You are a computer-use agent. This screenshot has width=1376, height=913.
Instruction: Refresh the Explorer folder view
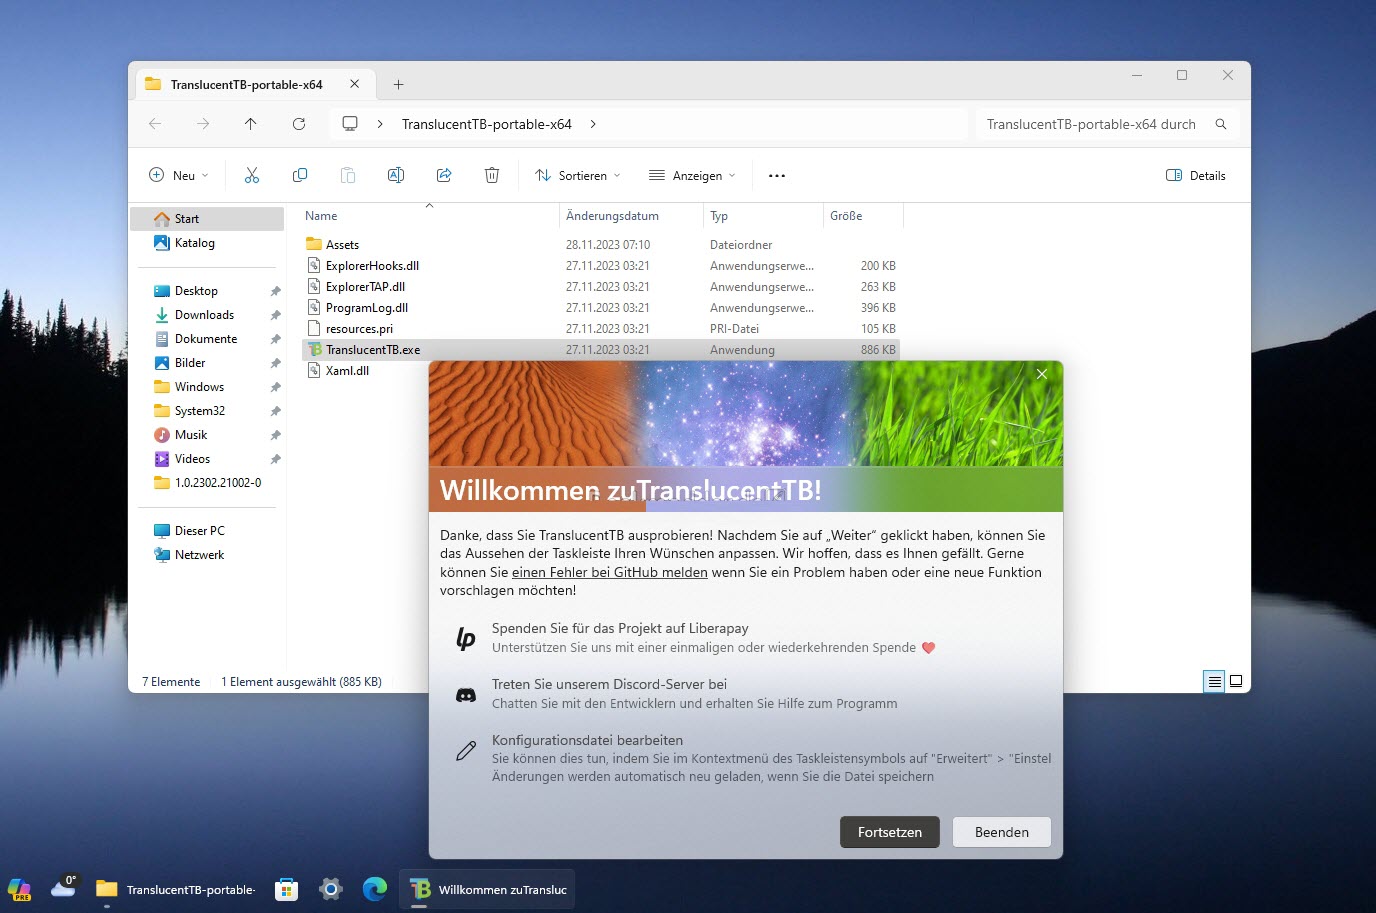coord(299,124)
